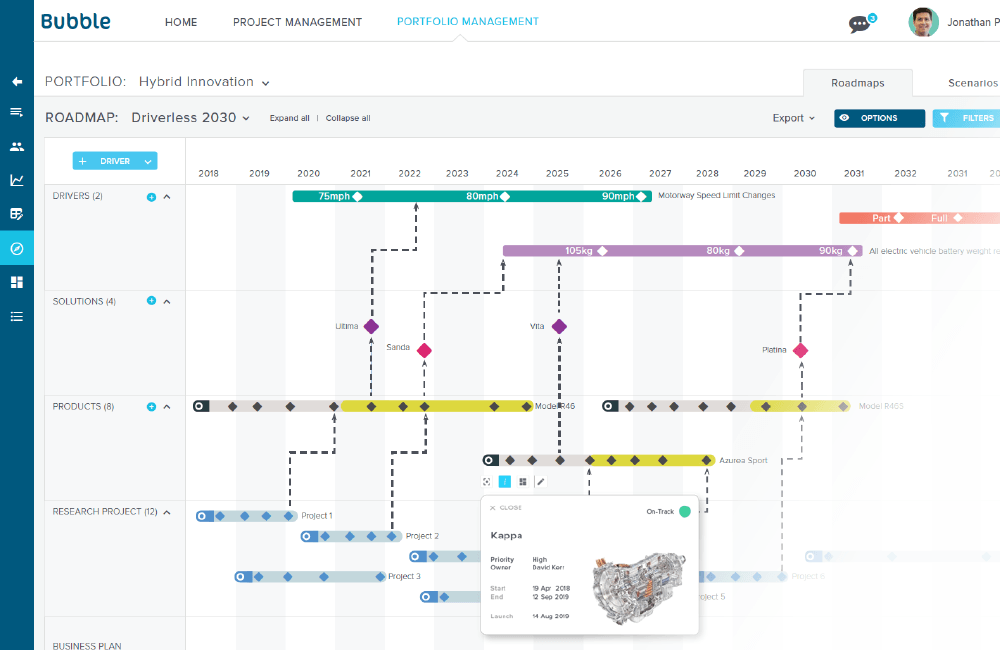Screen dimensions: 1000x650
Task: Select the pink Sanda milestone diamond
Action: [x=424, y=350]
